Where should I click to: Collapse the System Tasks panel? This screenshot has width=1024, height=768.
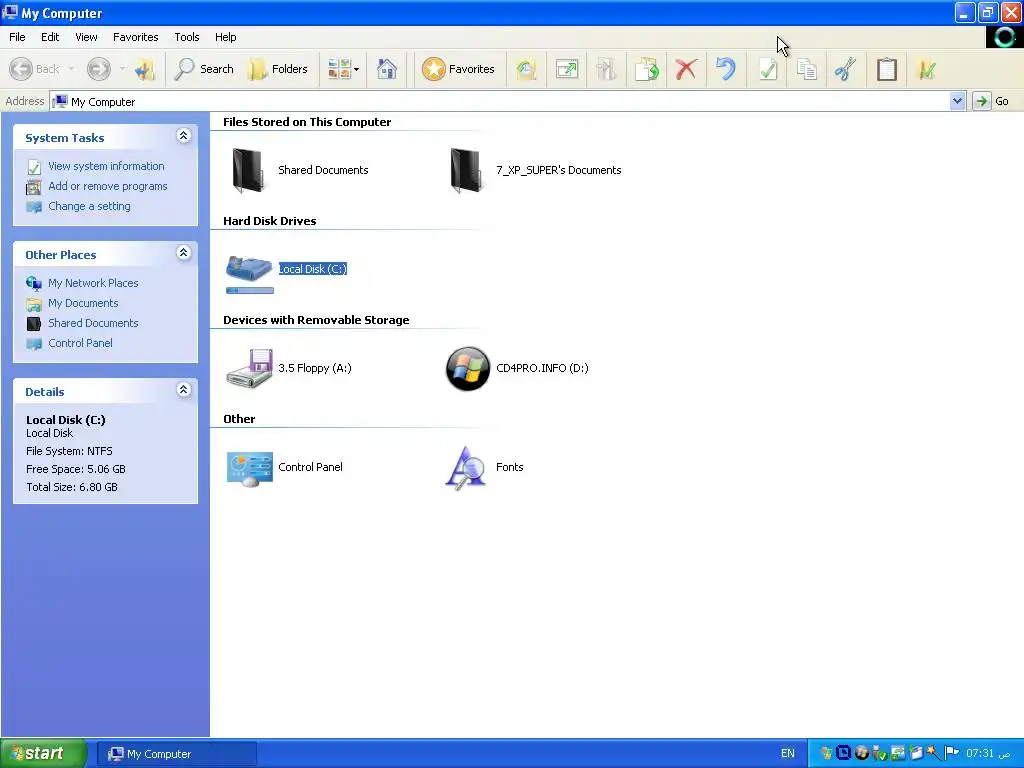click(184, 136)
